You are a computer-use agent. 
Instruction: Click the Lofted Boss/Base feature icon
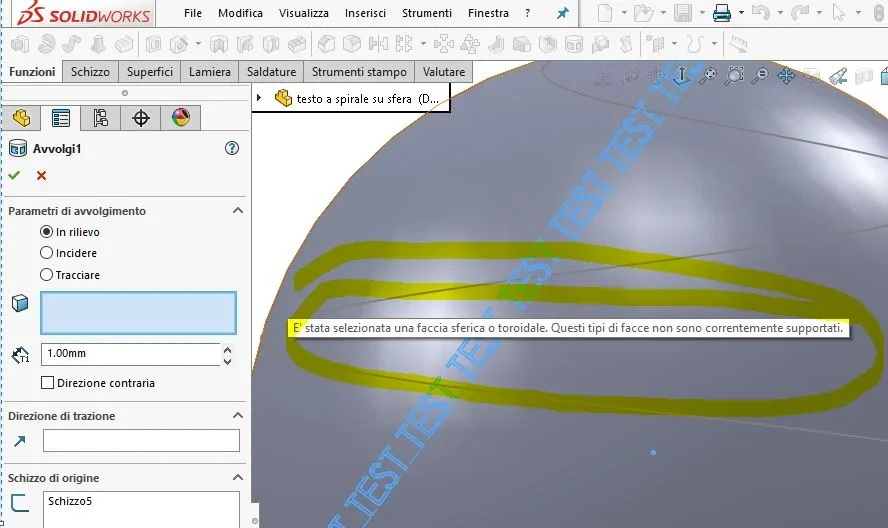(99, 44)
